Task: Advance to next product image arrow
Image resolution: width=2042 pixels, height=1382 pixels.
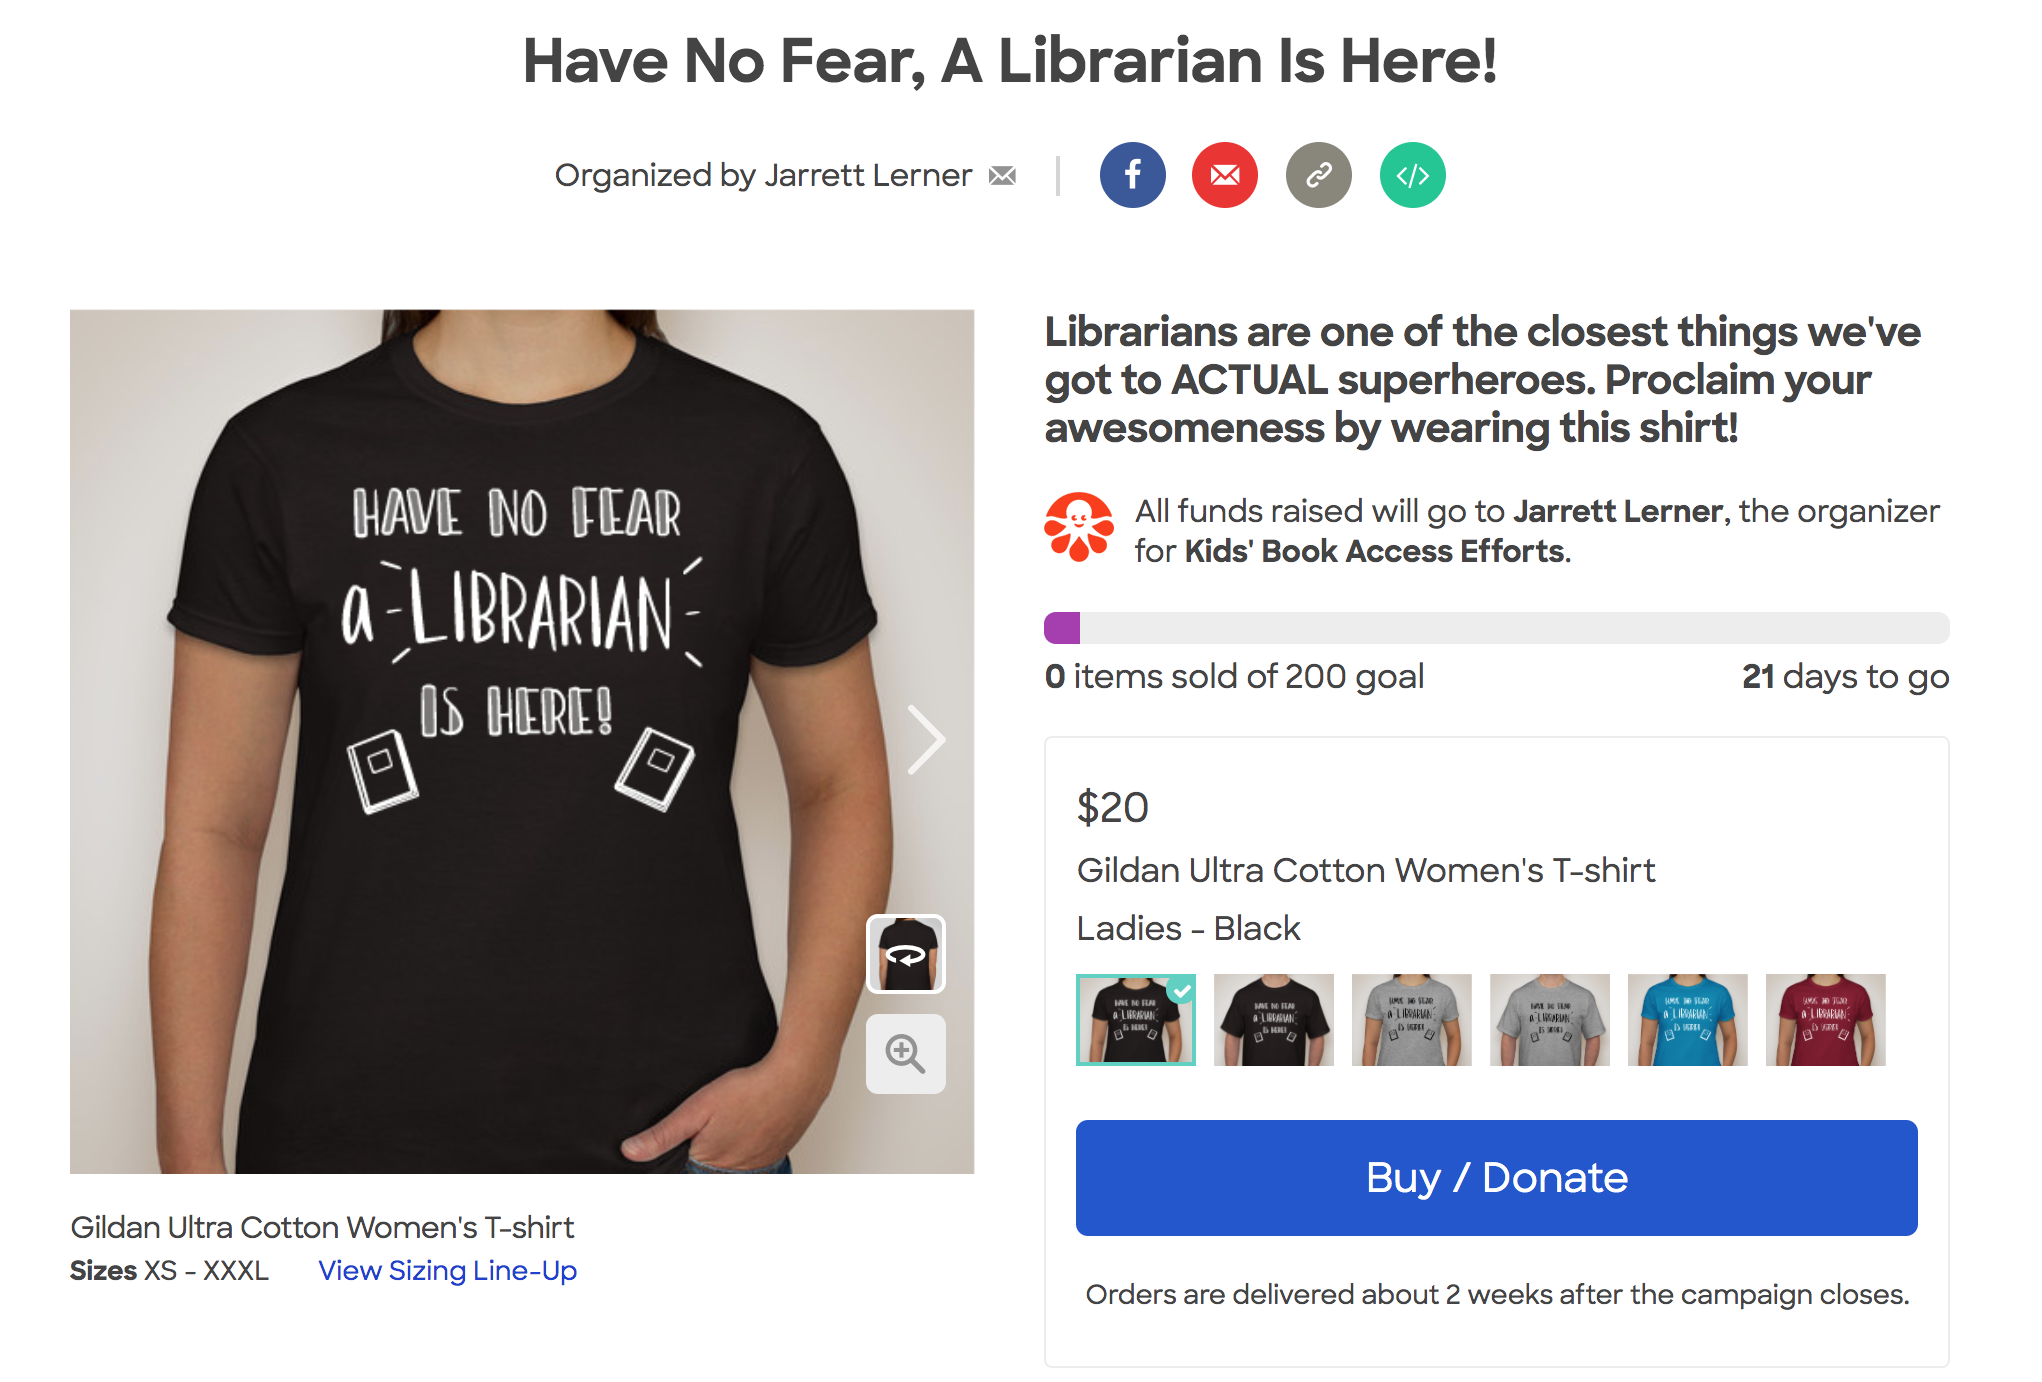Action: (926, 740)
